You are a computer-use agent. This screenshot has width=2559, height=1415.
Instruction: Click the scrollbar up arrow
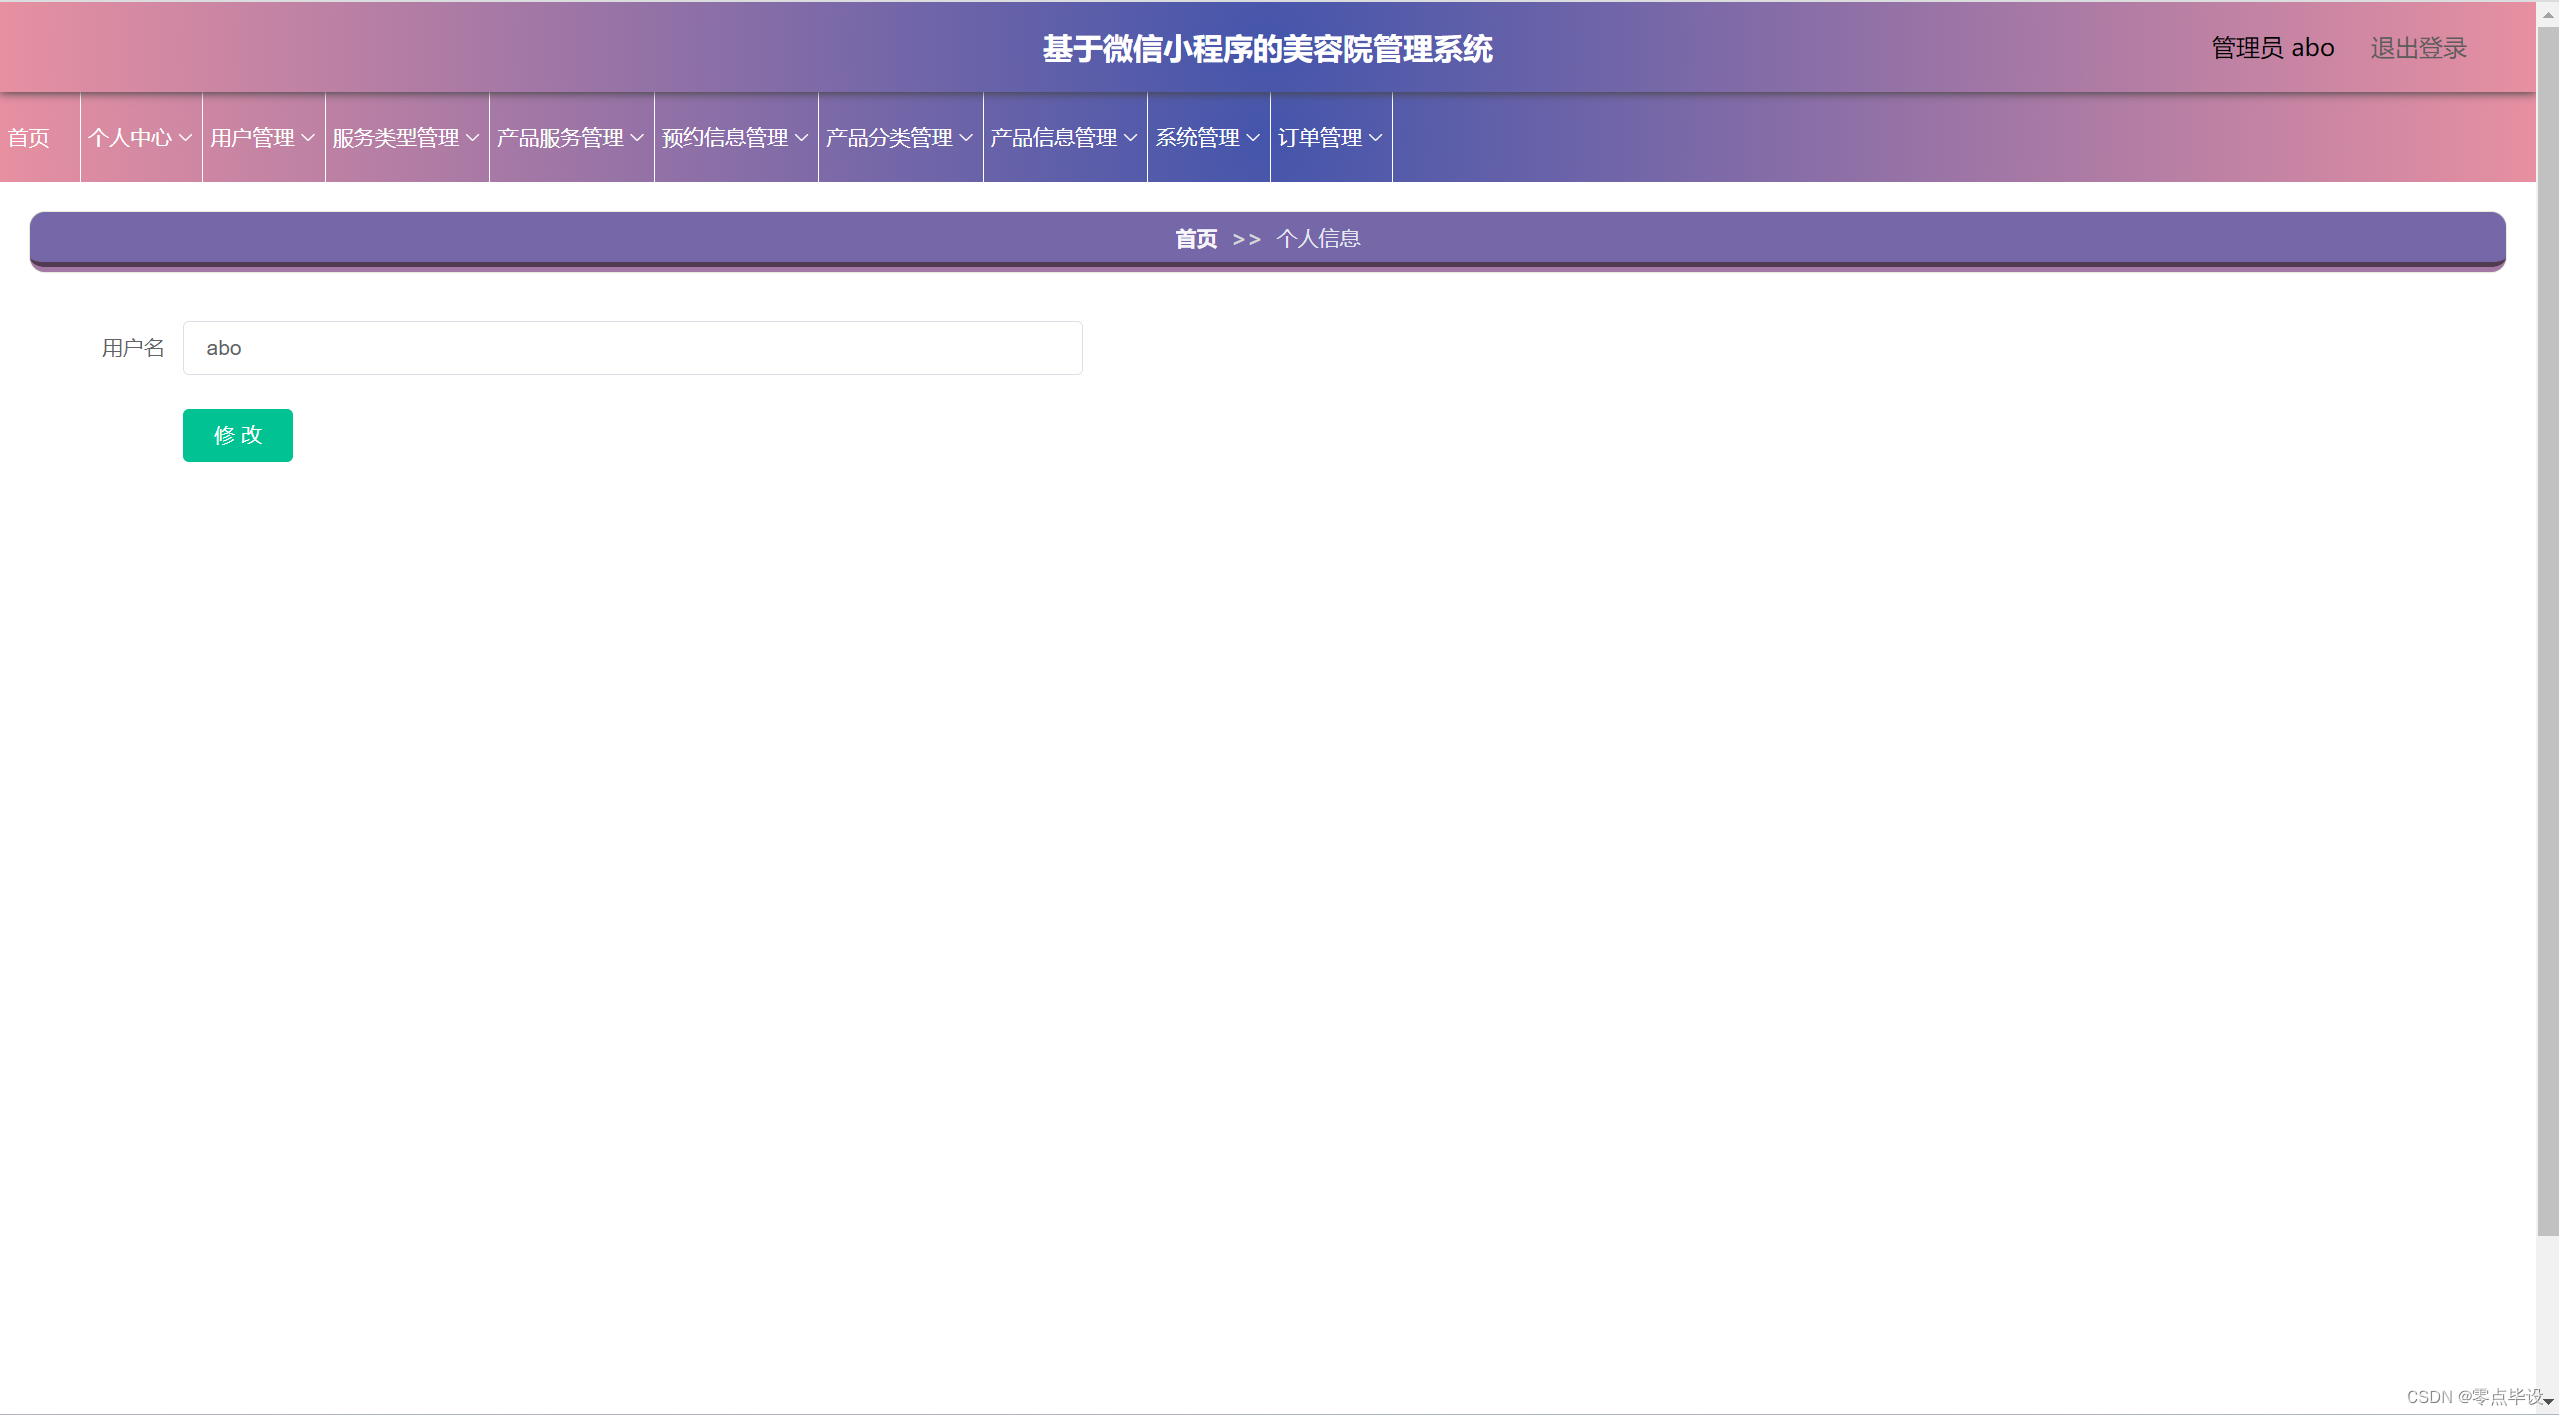coord(2548,14)
